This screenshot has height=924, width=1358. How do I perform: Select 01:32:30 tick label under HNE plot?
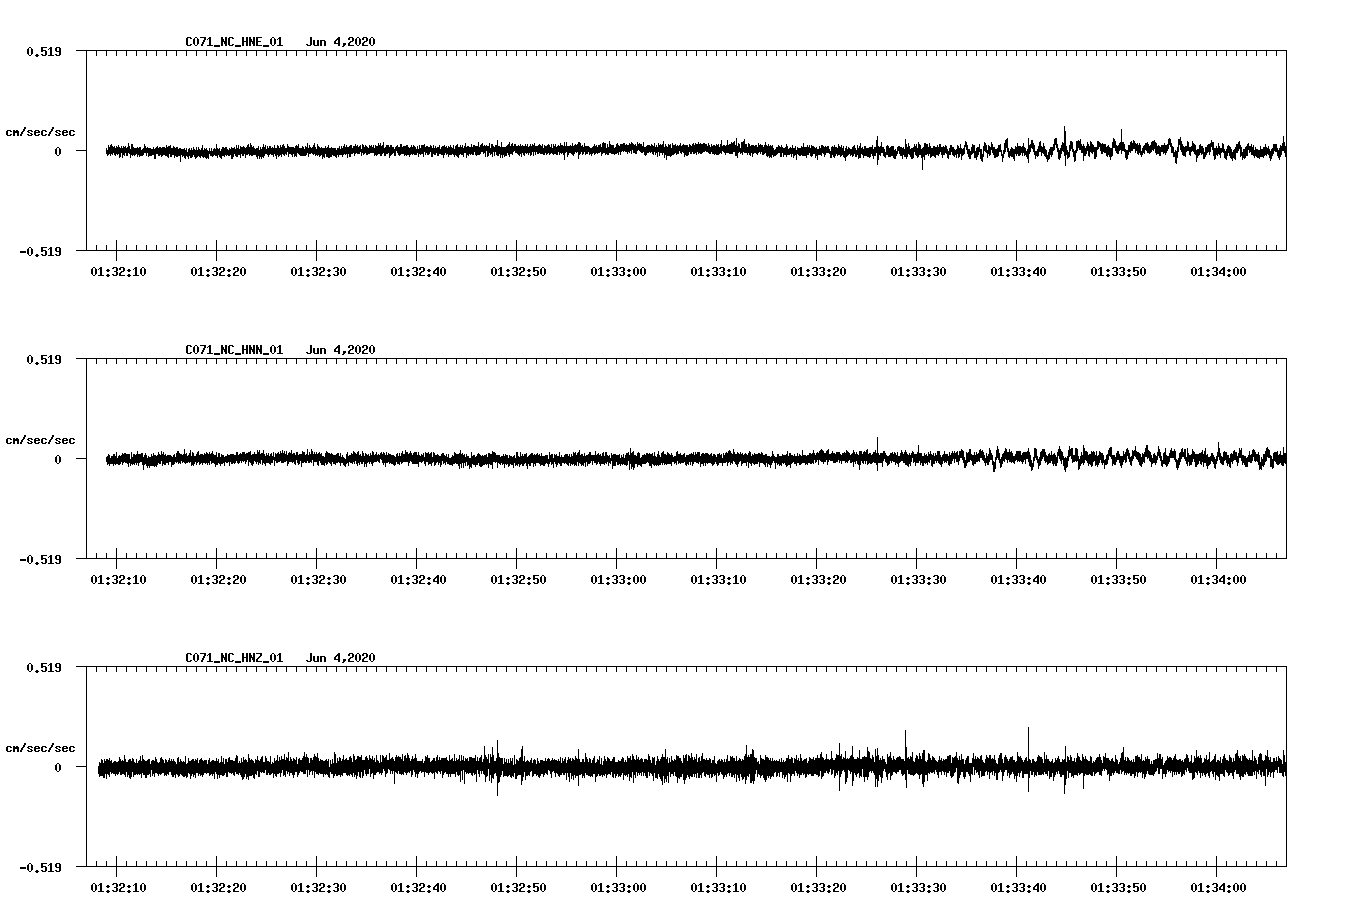(x=318, y=271)
